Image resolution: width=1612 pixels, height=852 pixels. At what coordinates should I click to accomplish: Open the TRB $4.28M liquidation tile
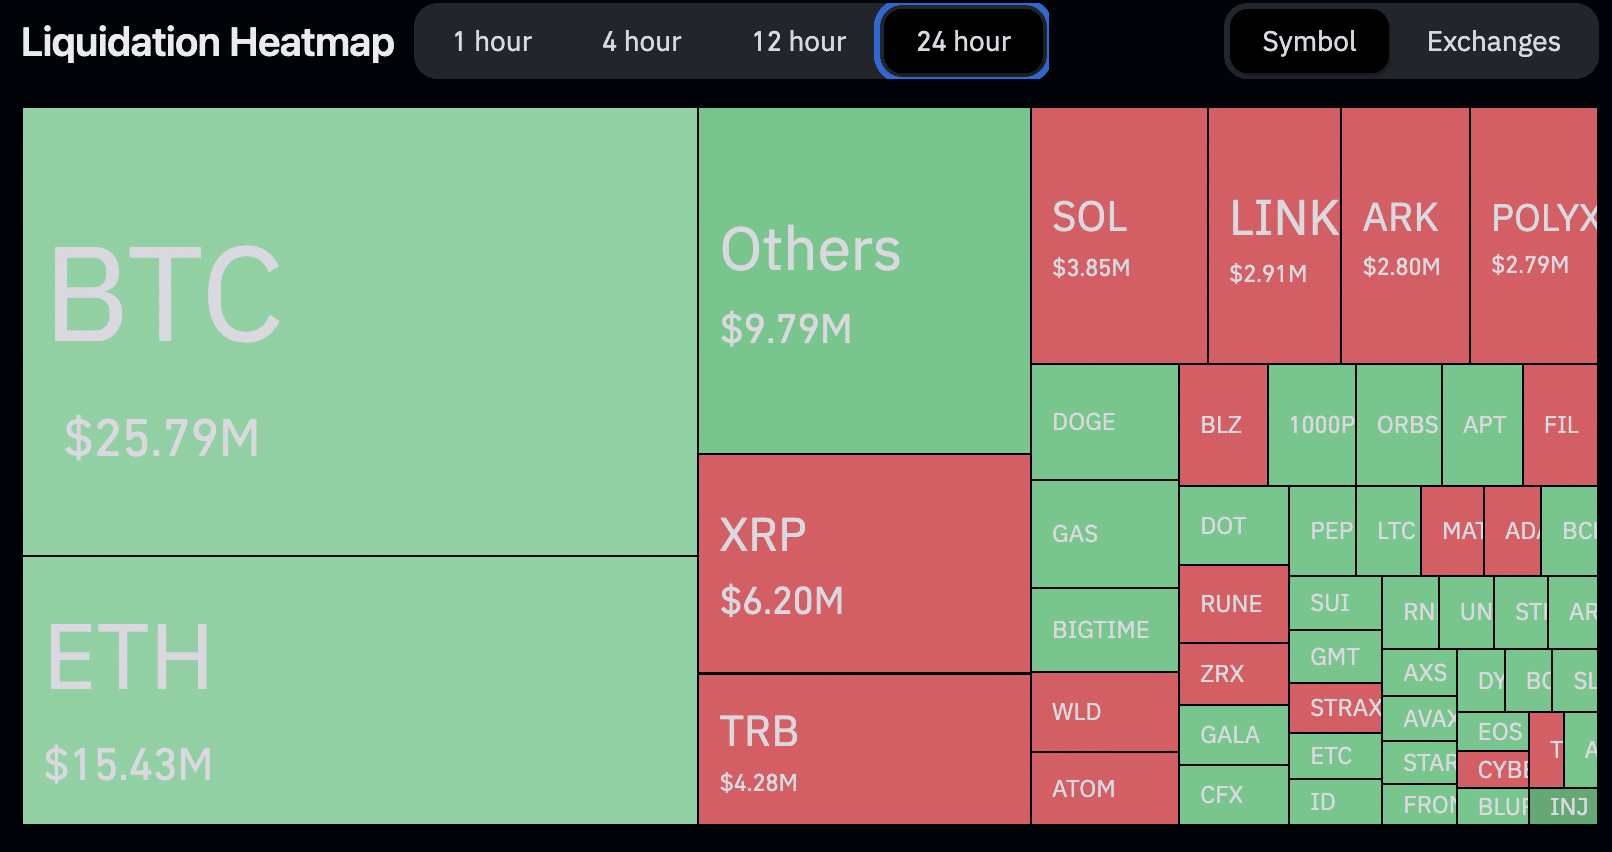(864, 749)
